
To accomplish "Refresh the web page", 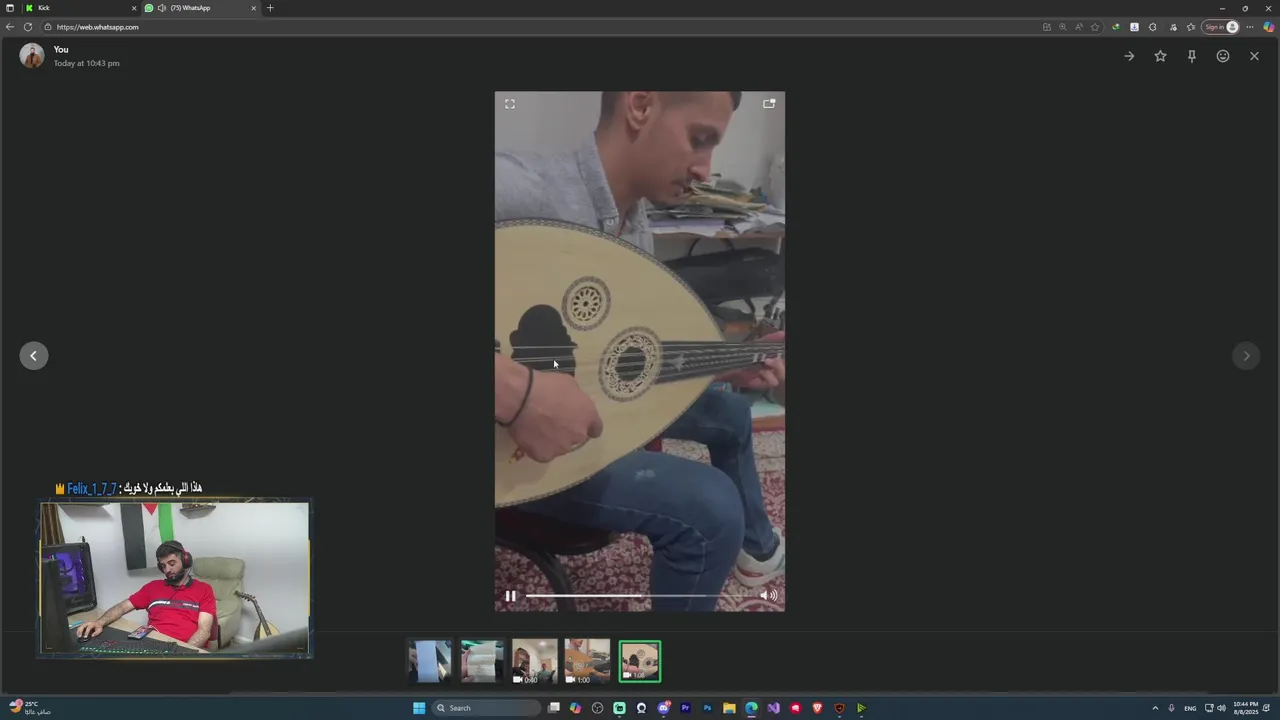I will [28, 27].
